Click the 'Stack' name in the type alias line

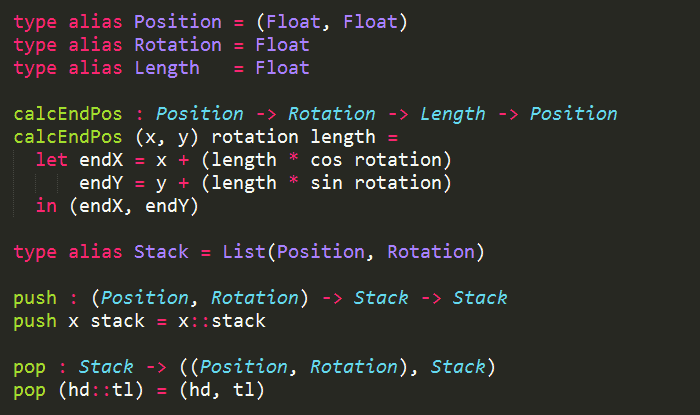click(161, 252)
